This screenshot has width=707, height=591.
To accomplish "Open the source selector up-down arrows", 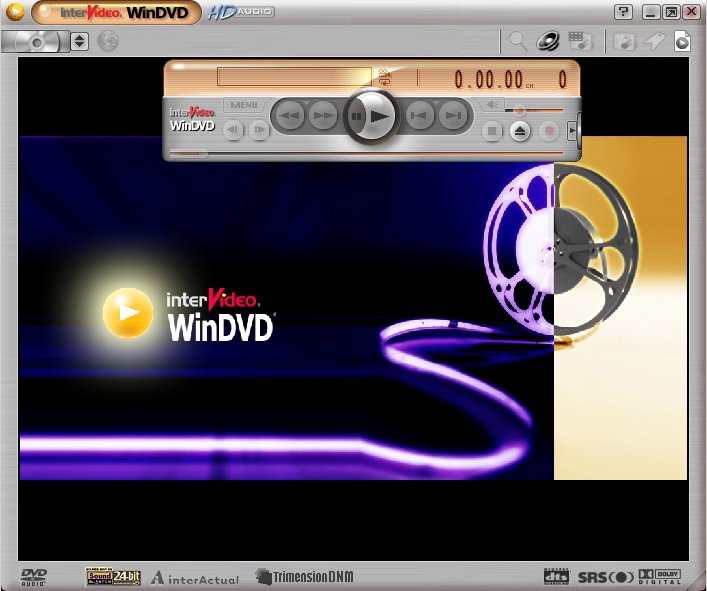I will 79,41.
